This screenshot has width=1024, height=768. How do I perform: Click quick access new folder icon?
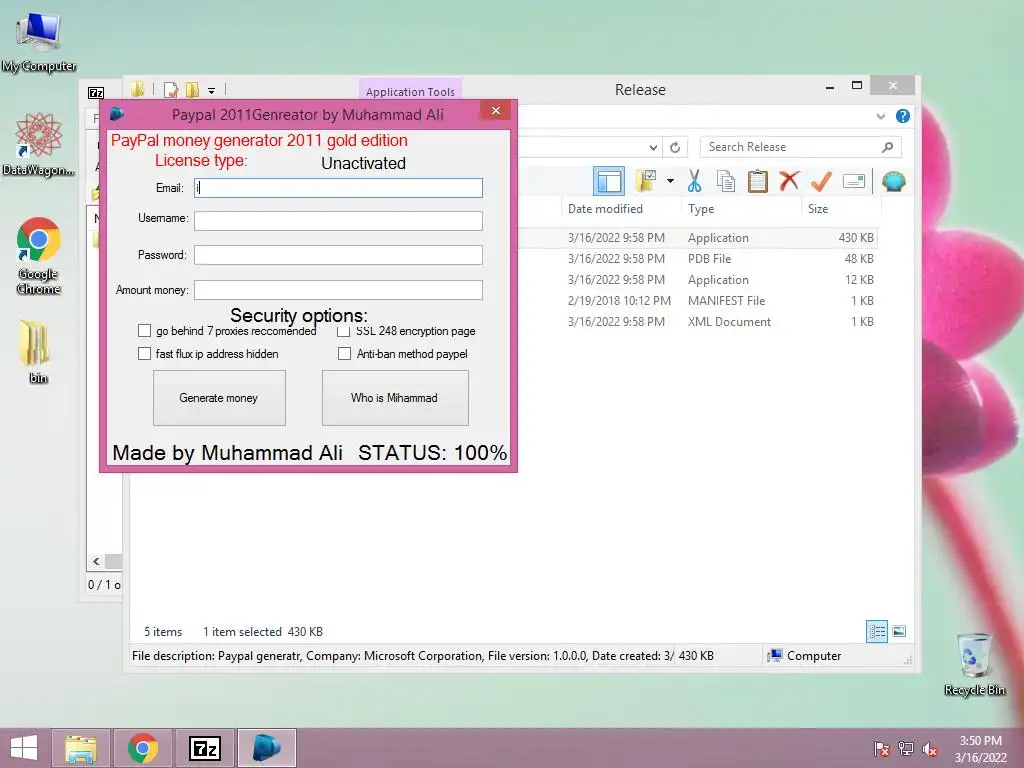pos(192,89)
